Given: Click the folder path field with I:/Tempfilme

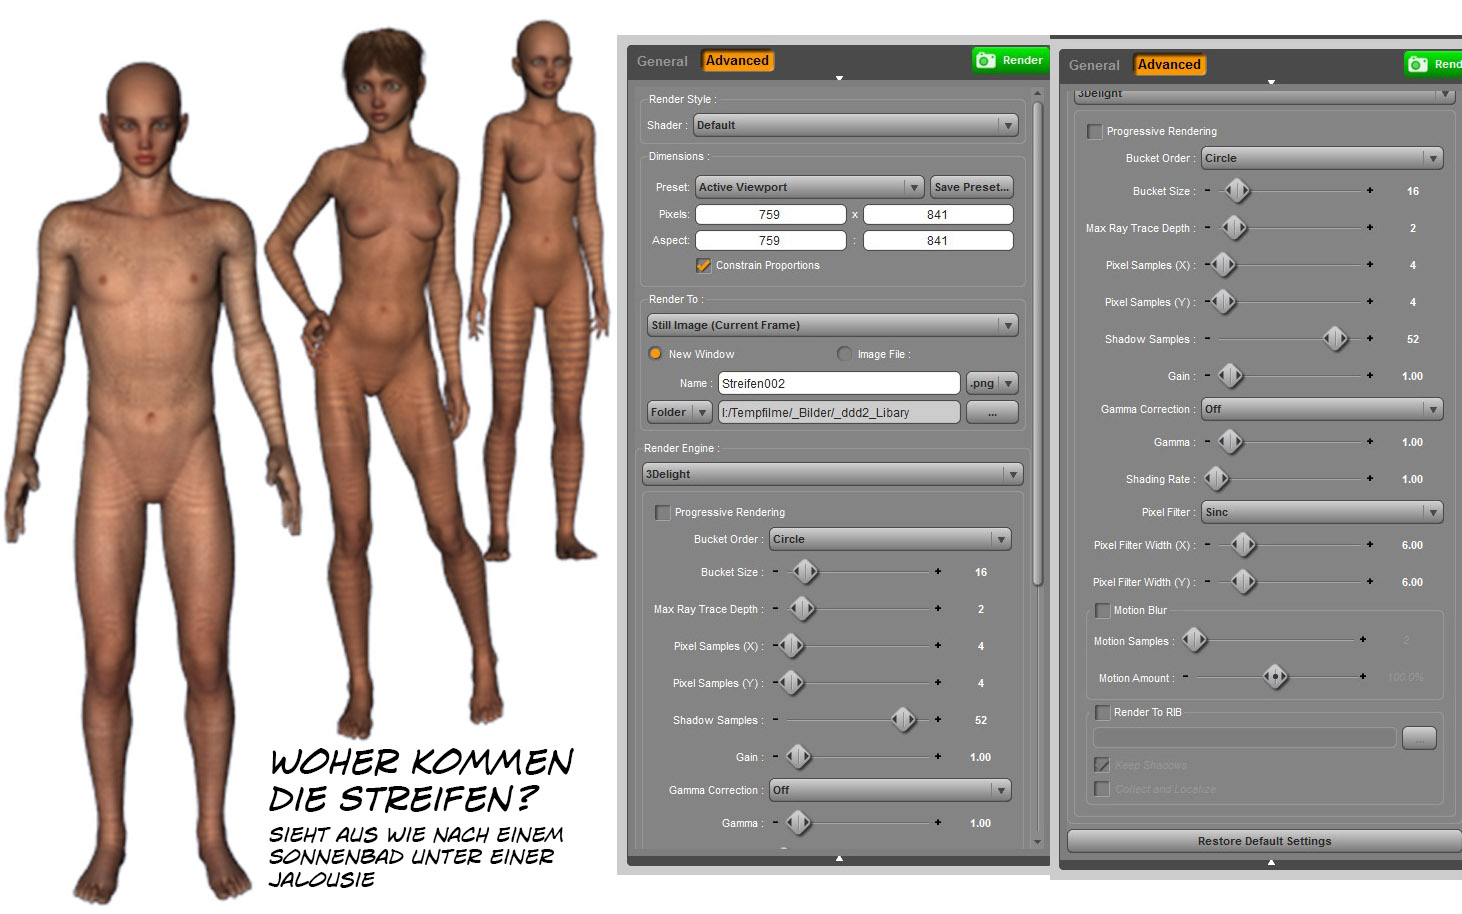Looking at the screenshot, I should (839, 412).
